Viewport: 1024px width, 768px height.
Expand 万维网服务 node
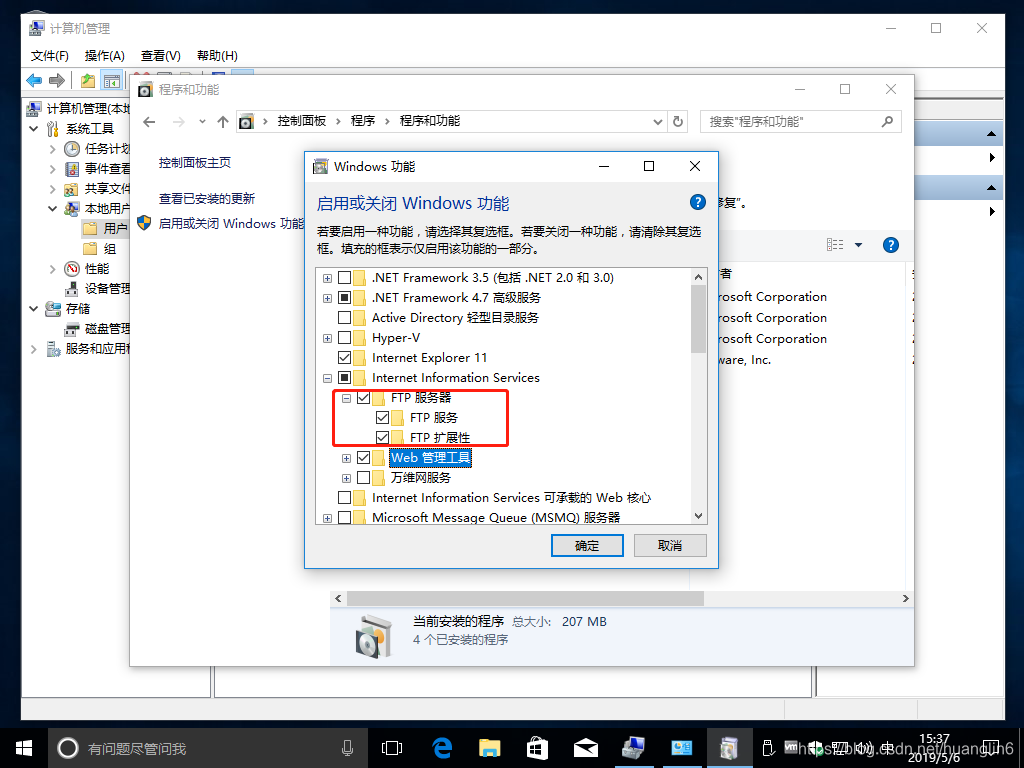(x=347, y=478)
